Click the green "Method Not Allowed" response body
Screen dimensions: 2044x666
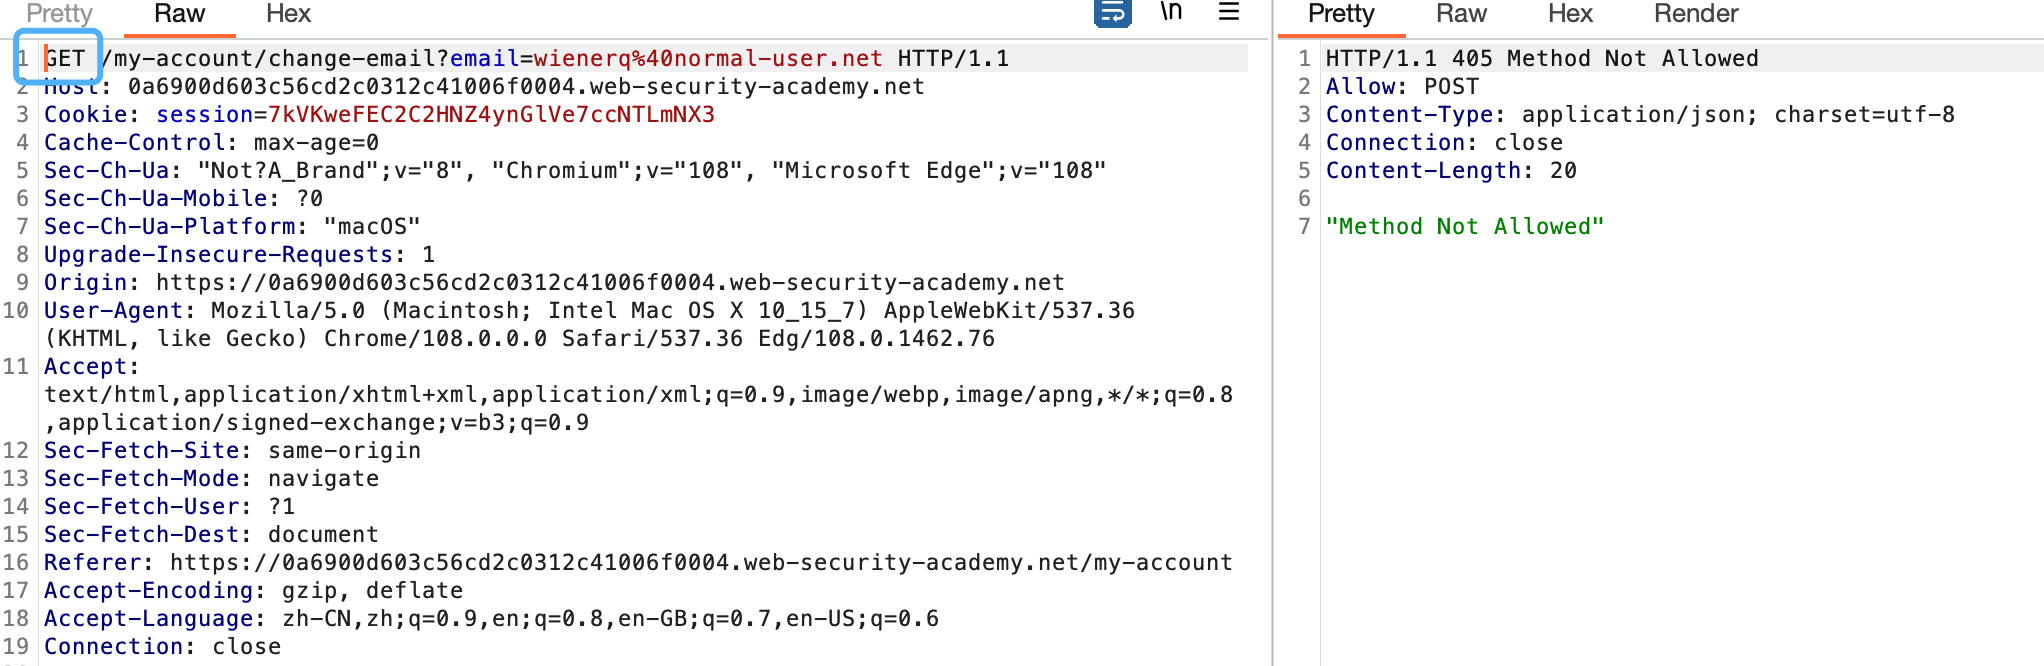(x=1465, y=227)
